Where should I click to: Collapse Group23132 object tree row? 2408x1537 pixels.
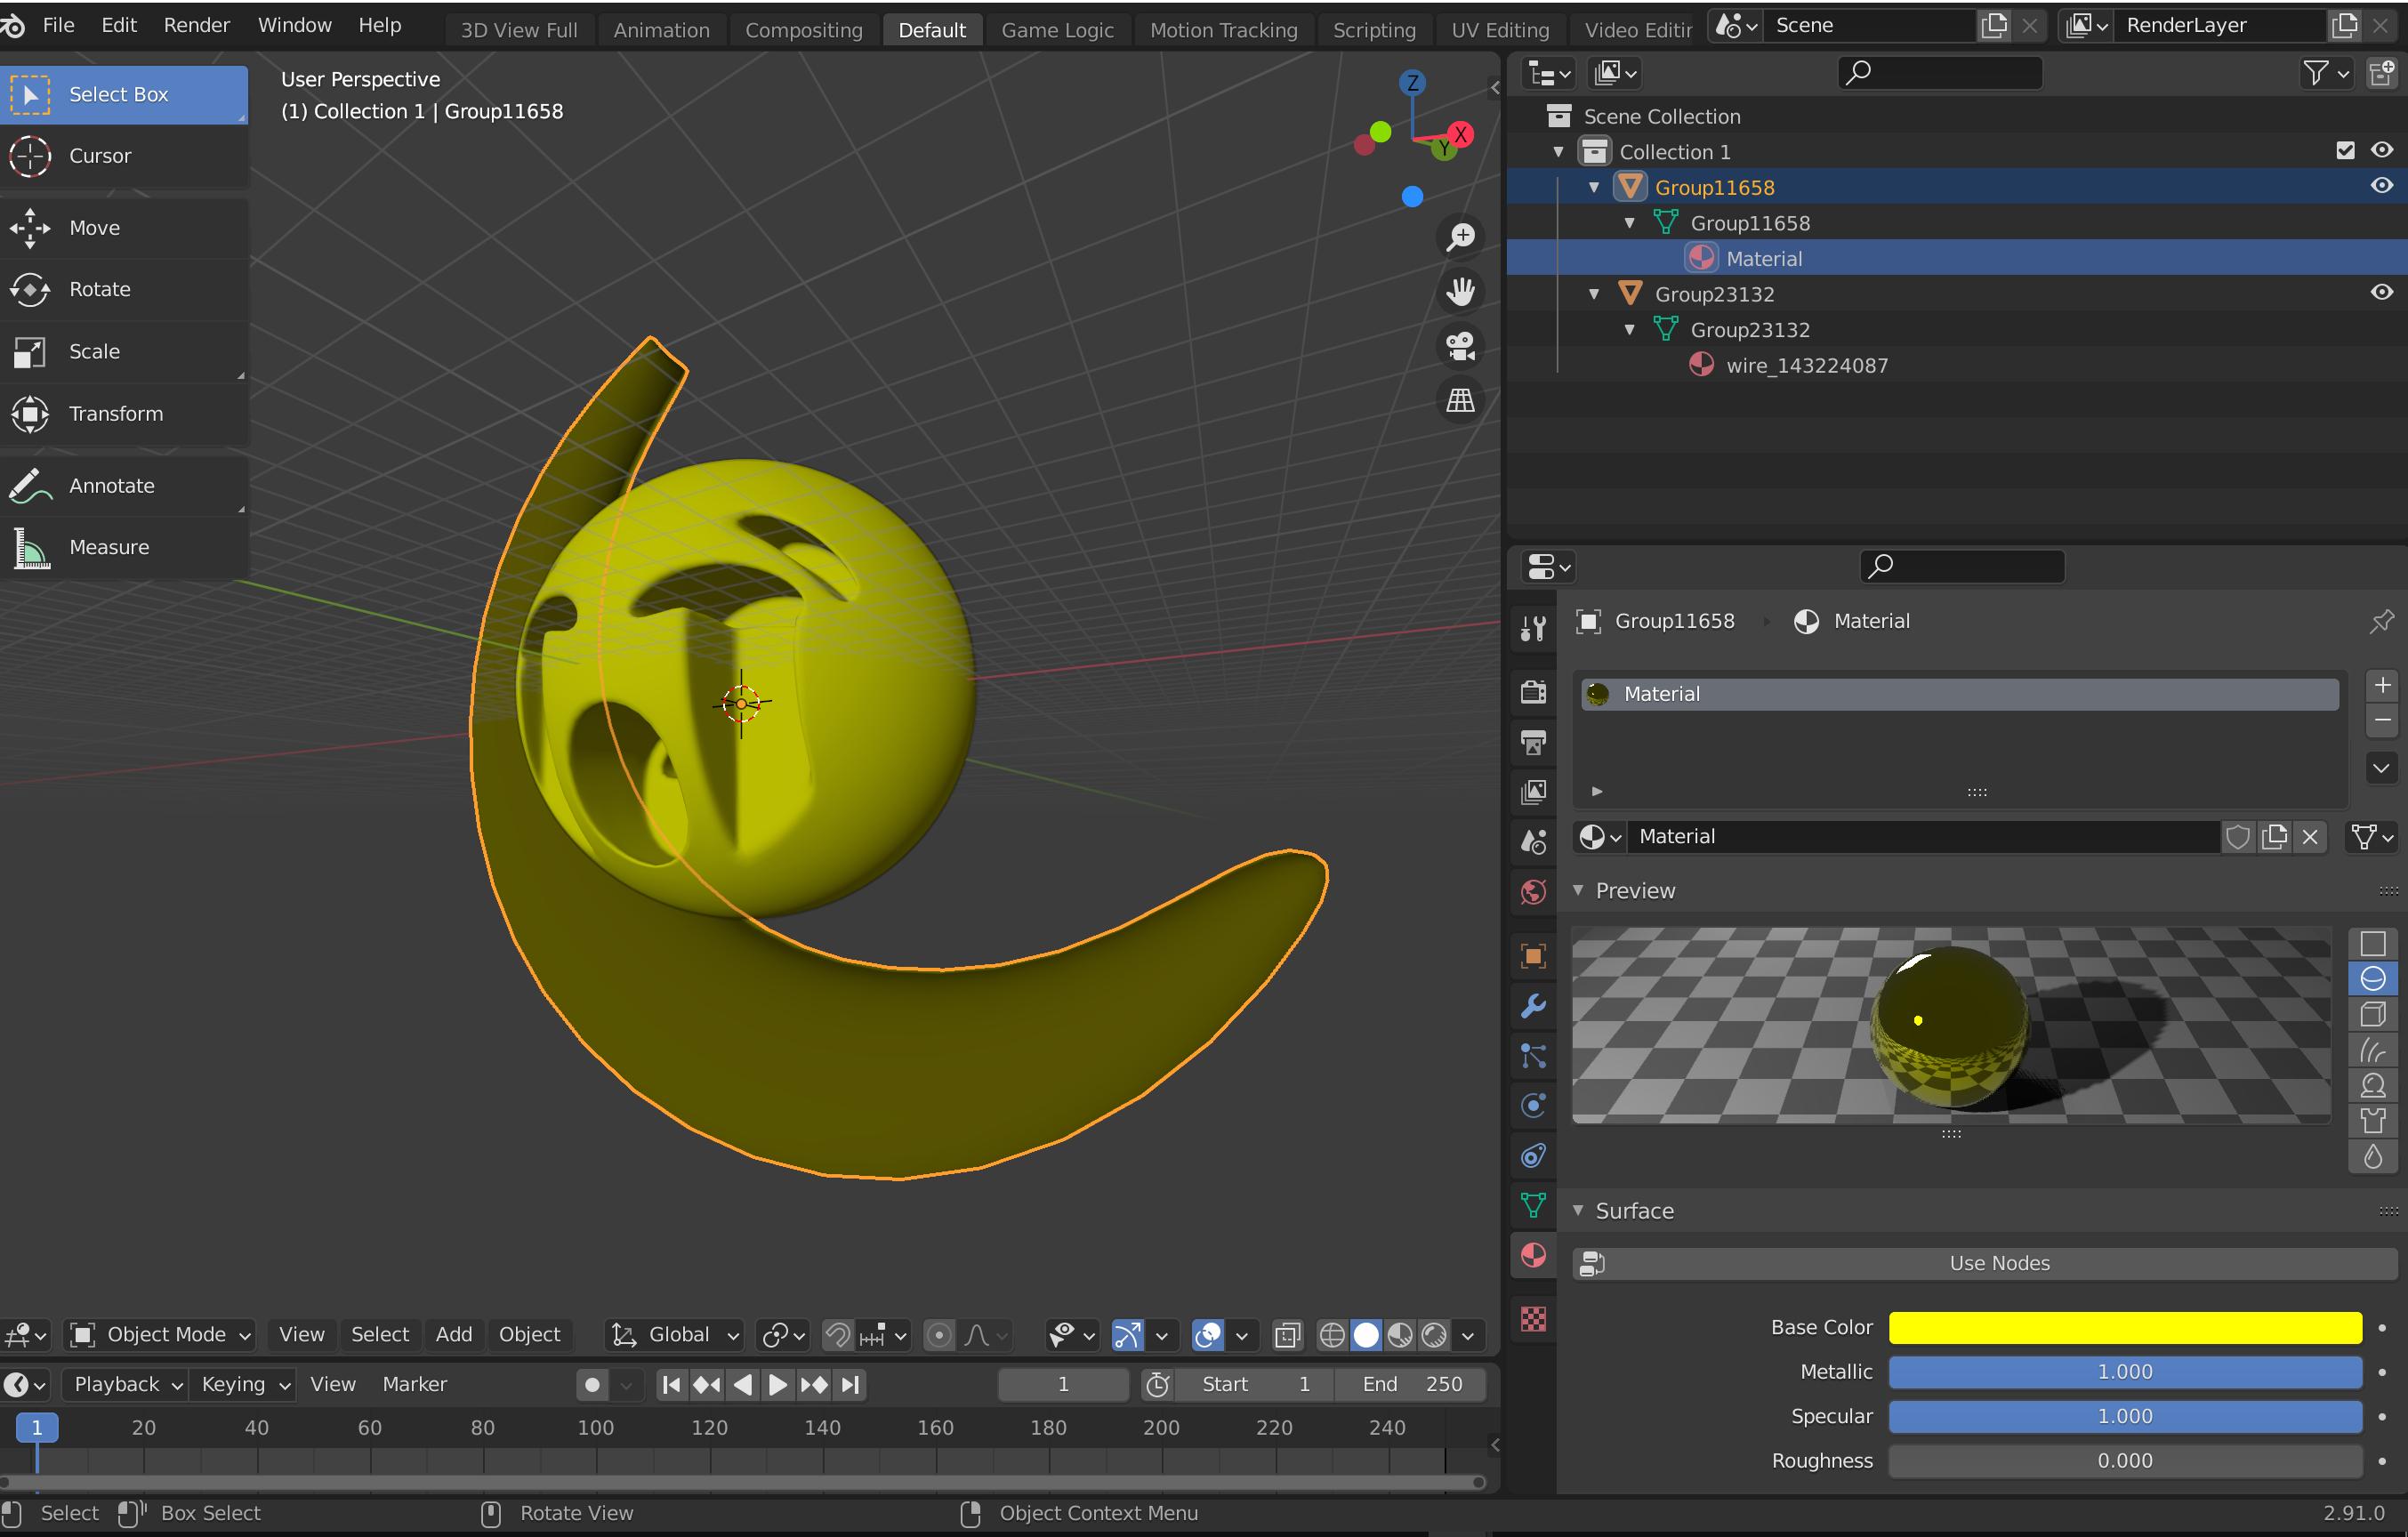[x=1594, y=294]
